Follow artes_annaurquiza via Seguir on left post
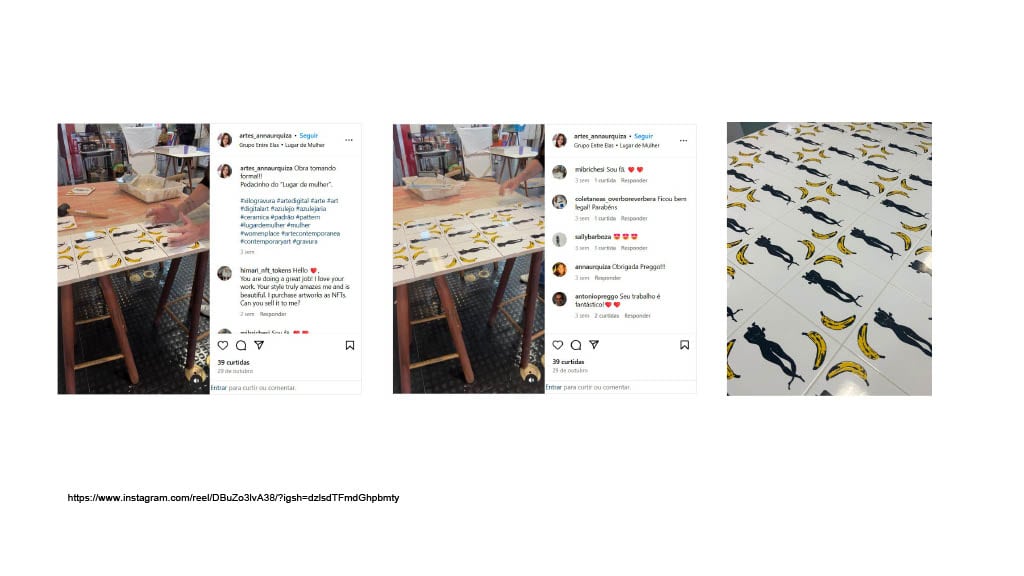The width and height of the screenshot is (1024, 576). pyautogui.click(x=308, y=136)
